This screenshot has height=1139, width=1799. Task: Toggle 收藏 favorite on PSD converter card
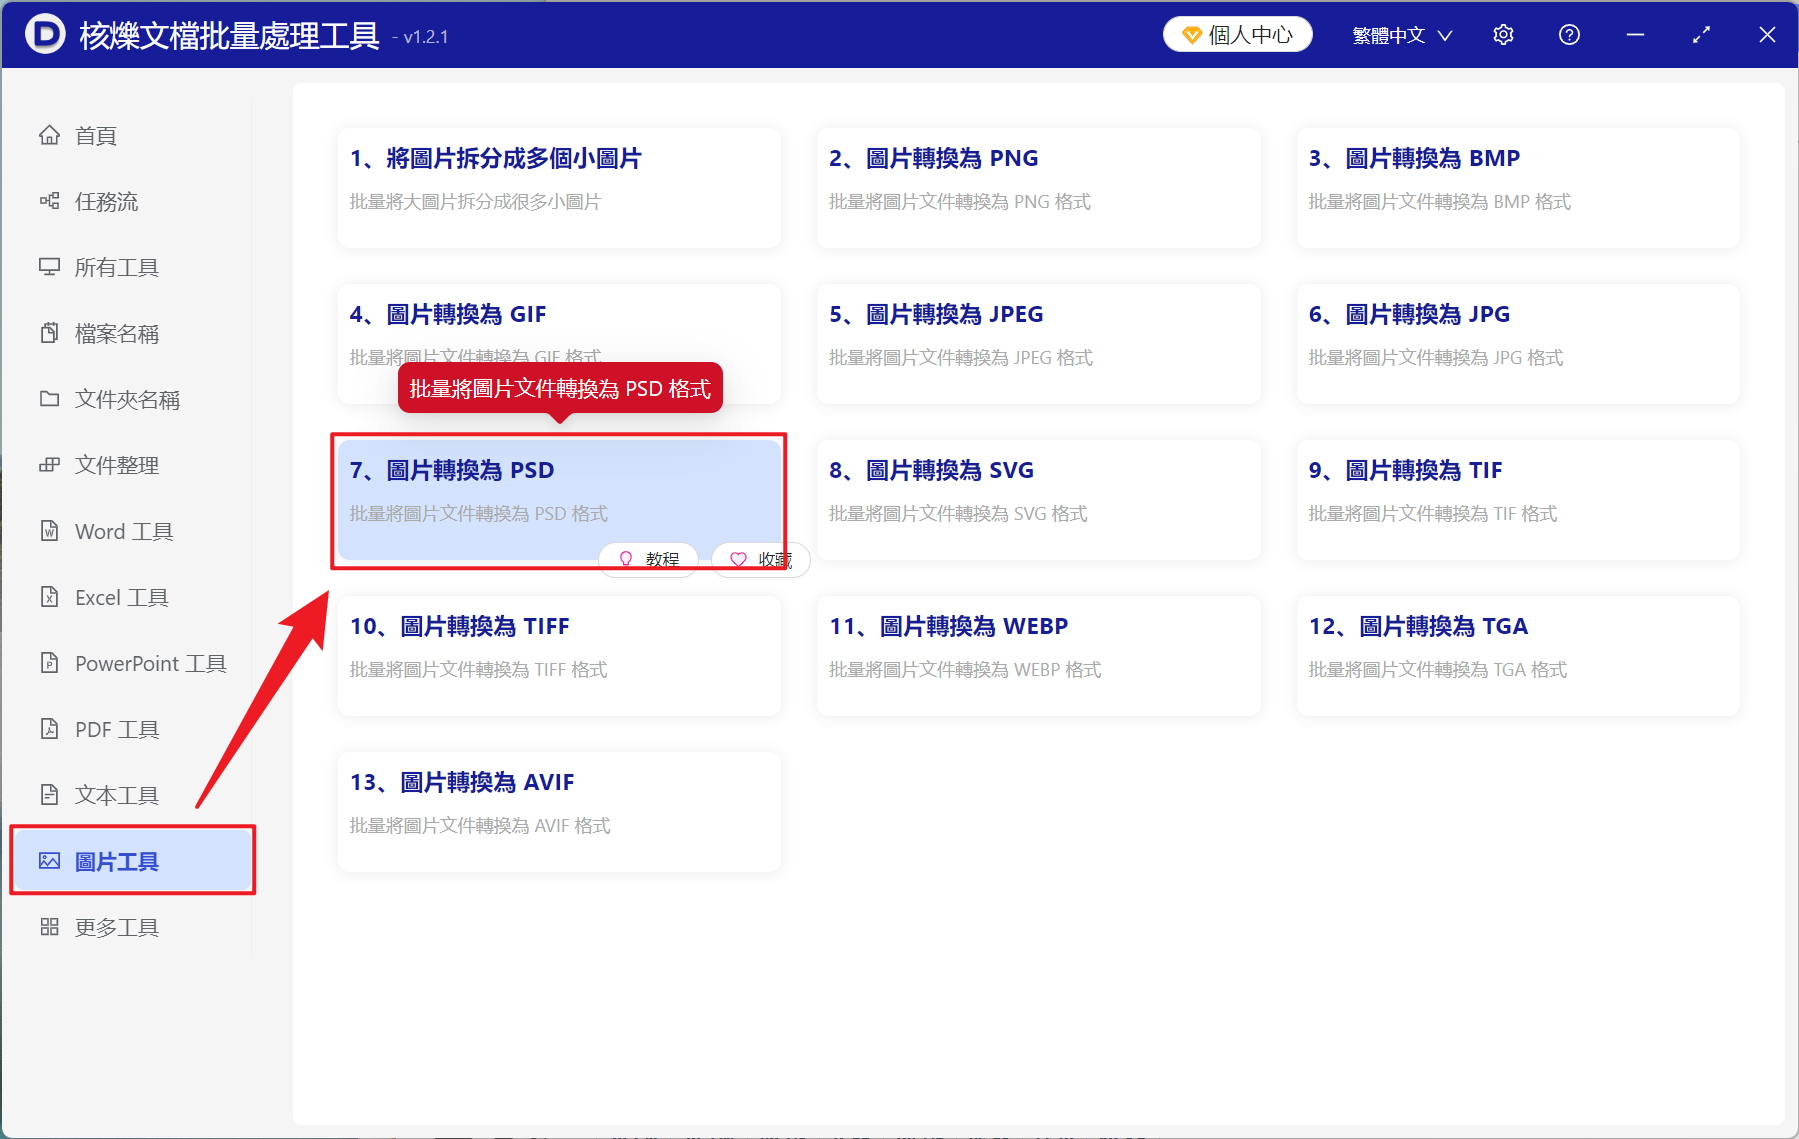tap(760, 559)
